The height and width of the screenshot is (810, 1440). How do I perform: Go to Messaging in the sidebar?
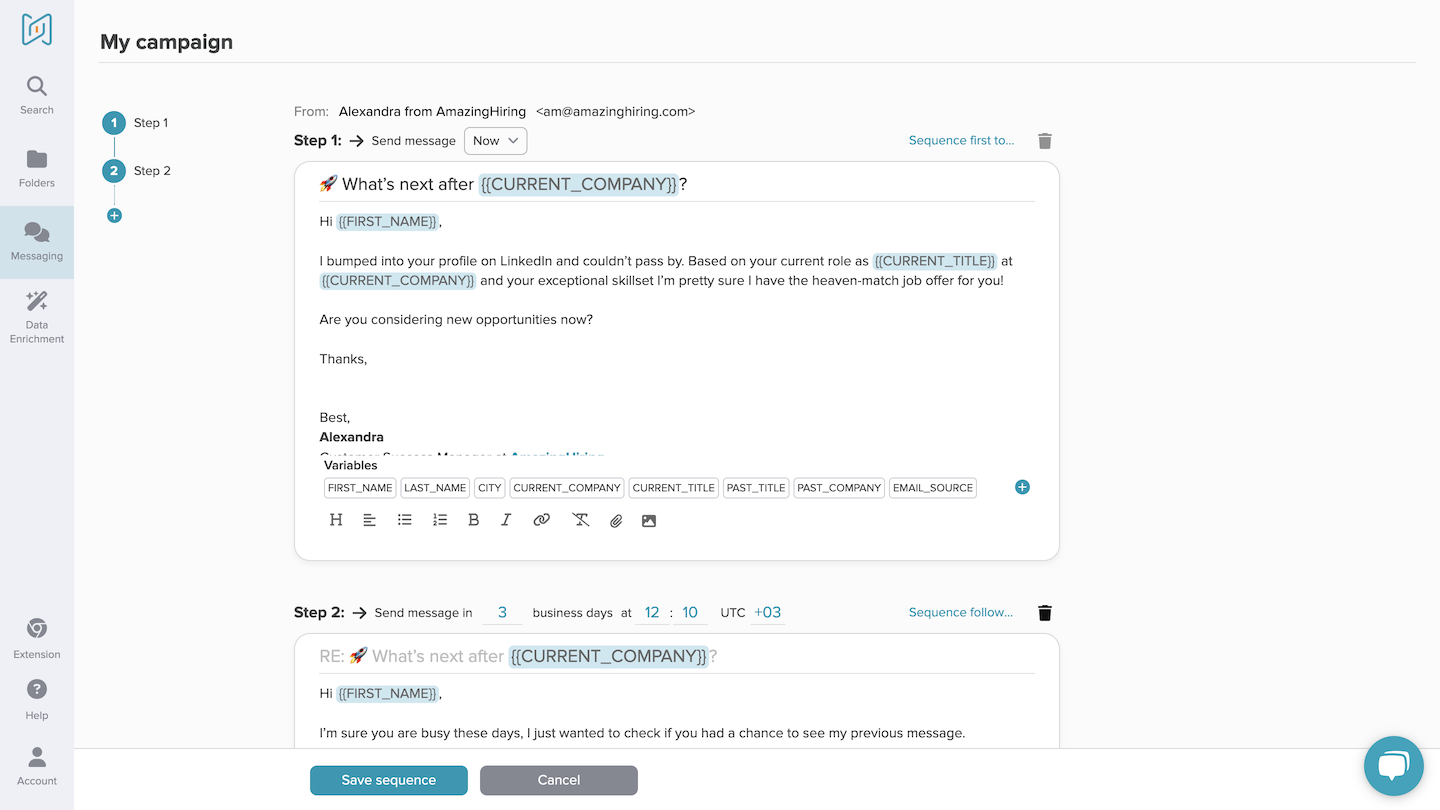click(x=37, y=242)
